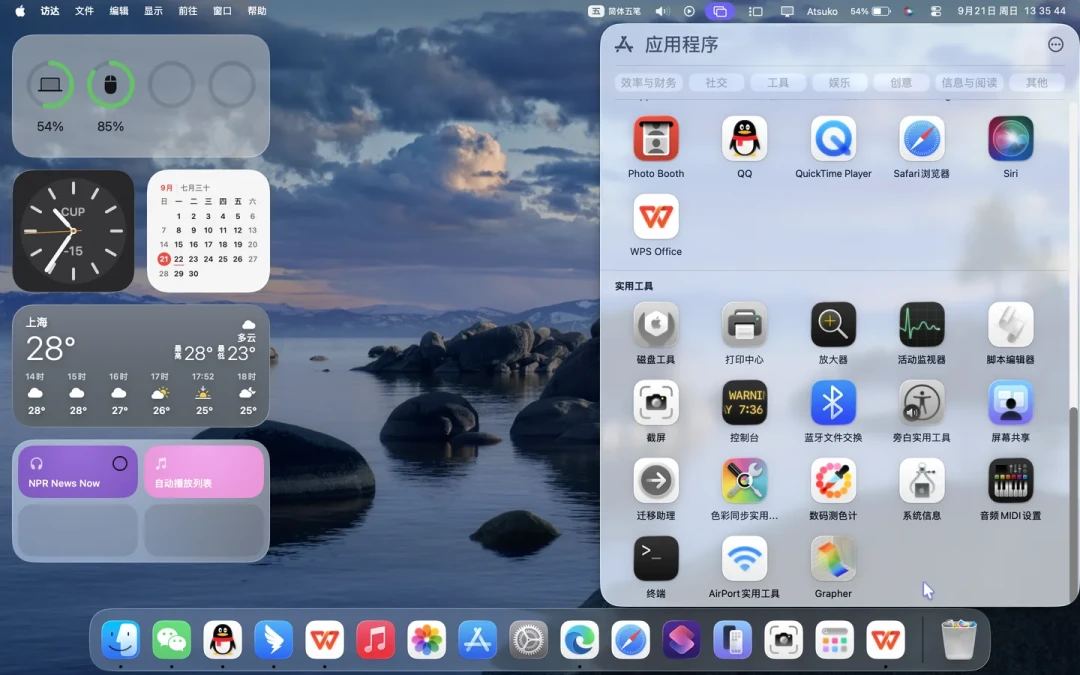
Task: Open 活动监视器 Activity Monitor
Action: pyautogui.click(x=922, y=325)
